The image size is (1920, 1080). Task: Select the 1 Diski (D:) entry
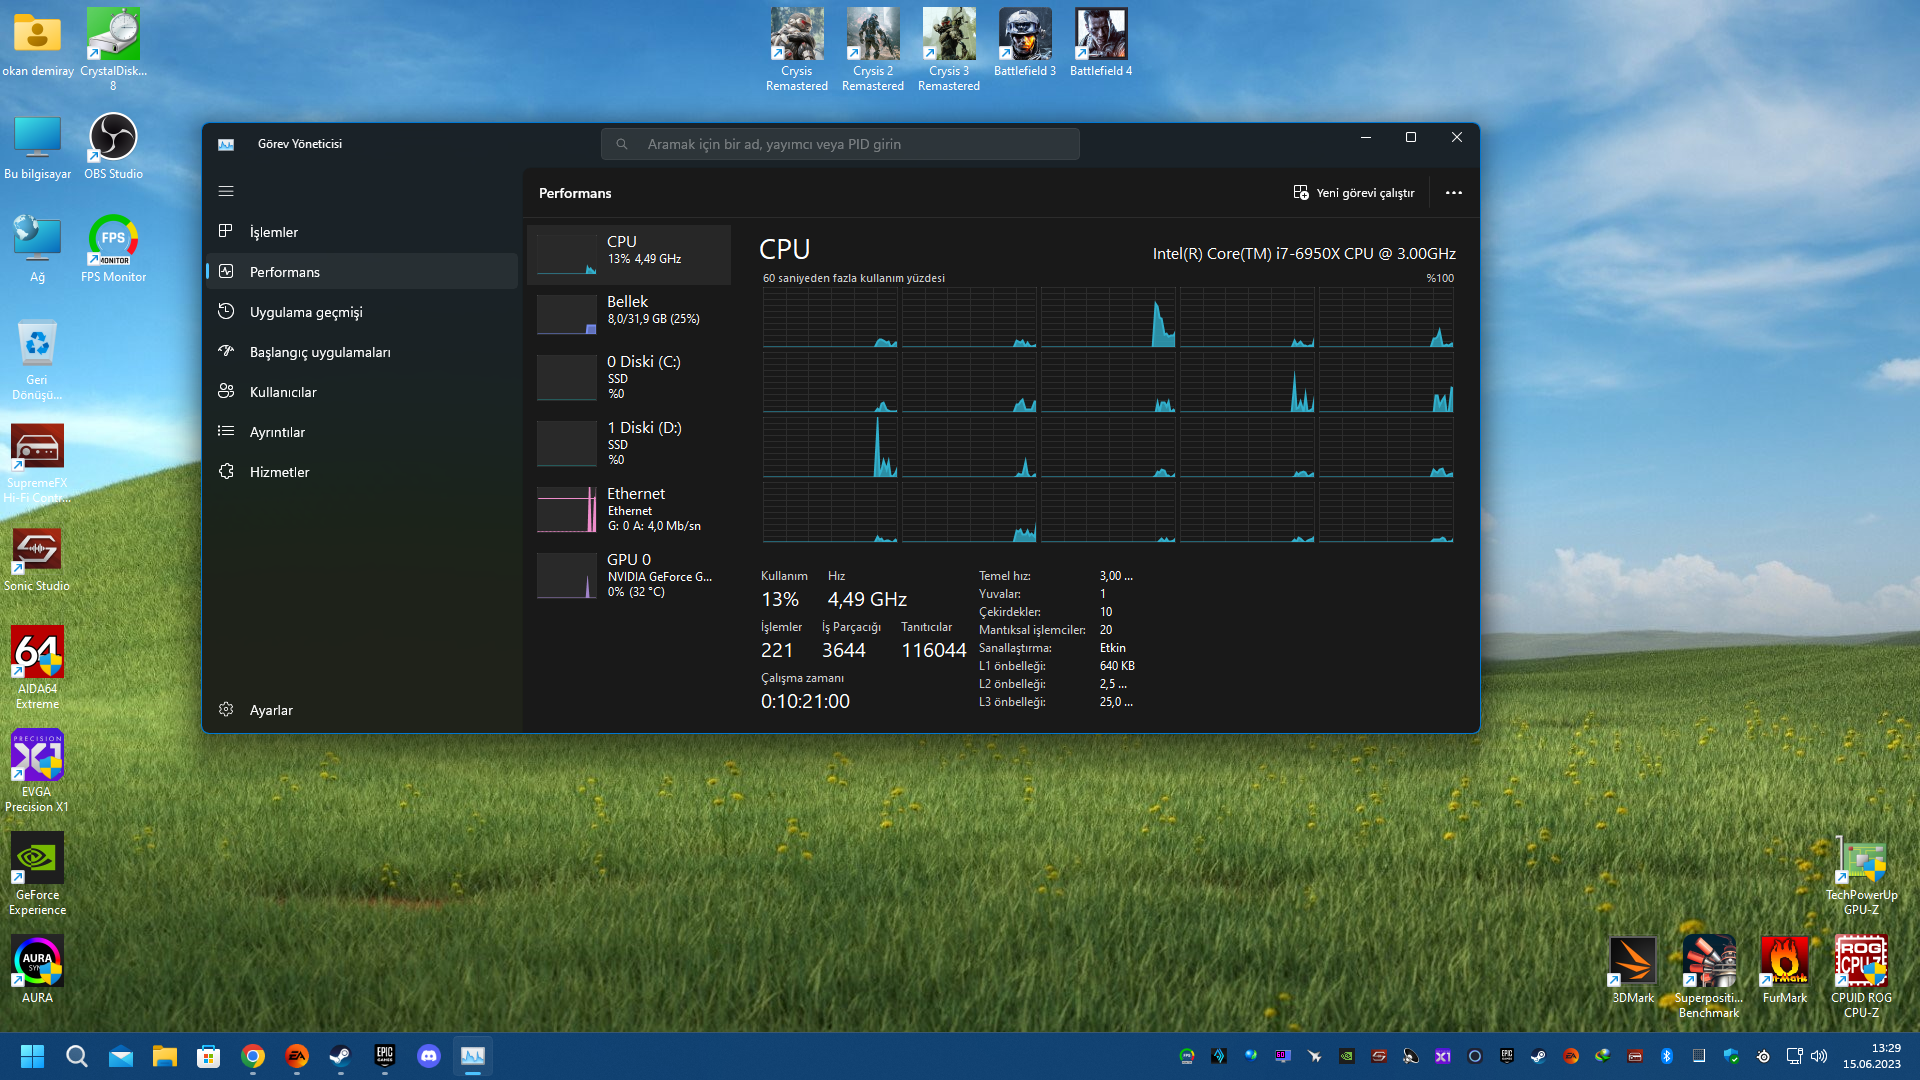629,443
